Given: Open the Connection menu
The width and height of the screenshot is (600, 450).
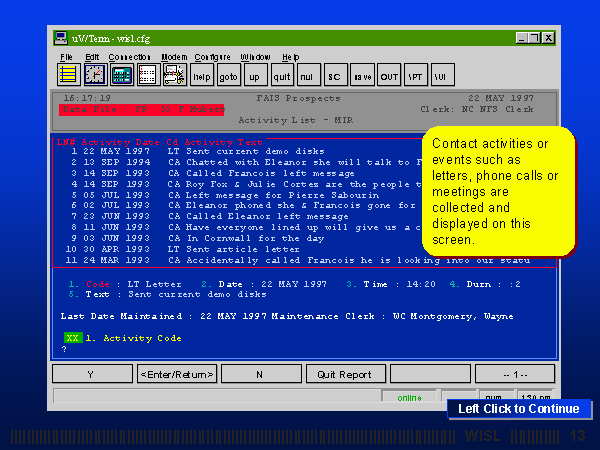Looking at the screenshot, I should [x=129, y=57].
